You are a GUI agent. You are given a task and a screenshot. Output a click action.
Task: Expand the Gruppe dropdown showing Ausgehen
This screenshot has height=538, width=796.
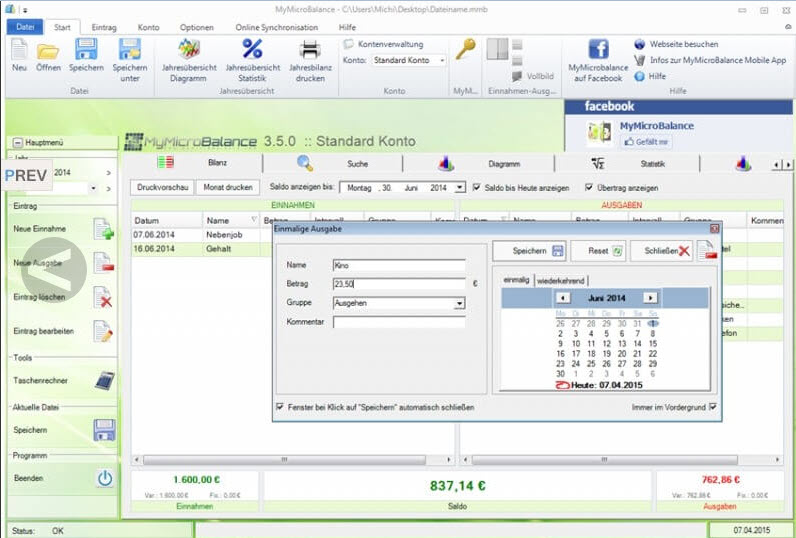click(x=459, y=304)
